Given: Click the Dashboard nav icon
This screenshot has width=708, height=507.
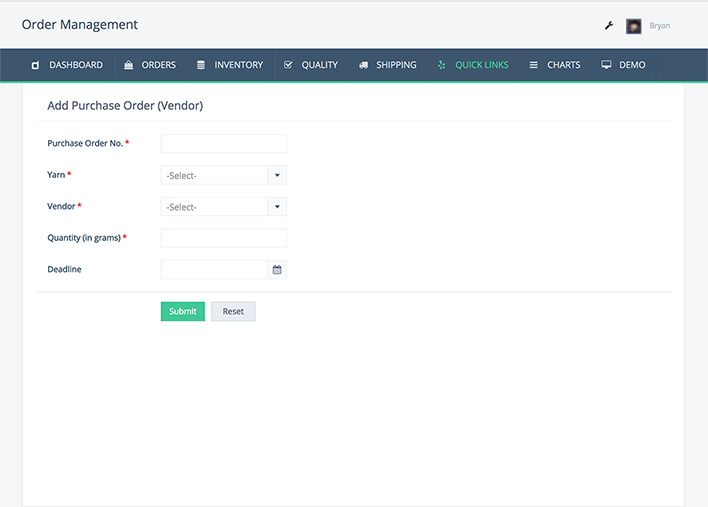Looking at the screenshot, I should tap(35, 65).
